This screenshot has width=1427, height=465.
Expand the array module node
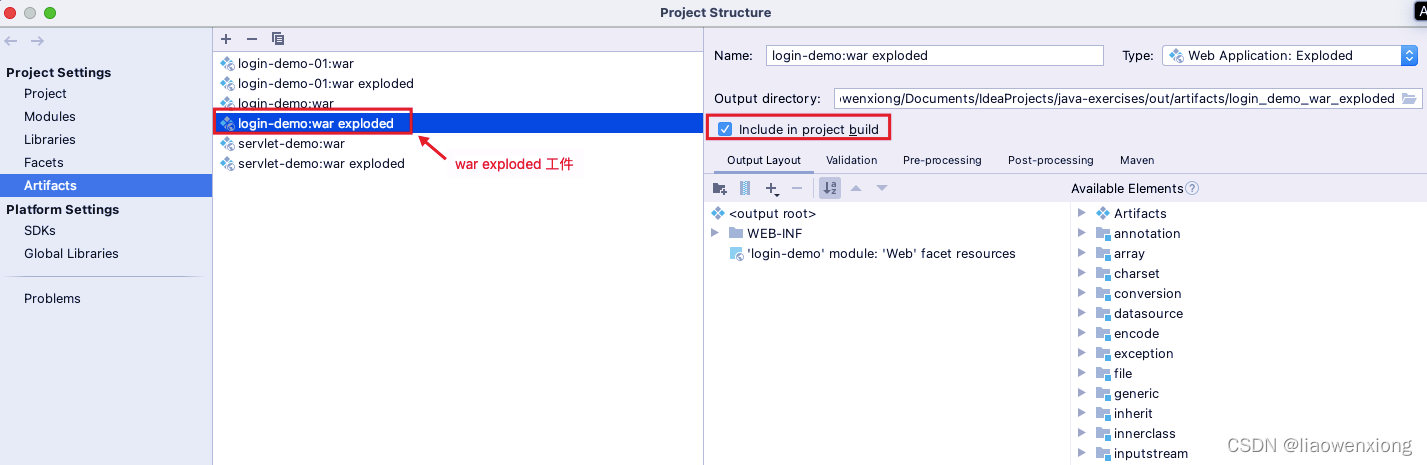tap(1082, 253)
